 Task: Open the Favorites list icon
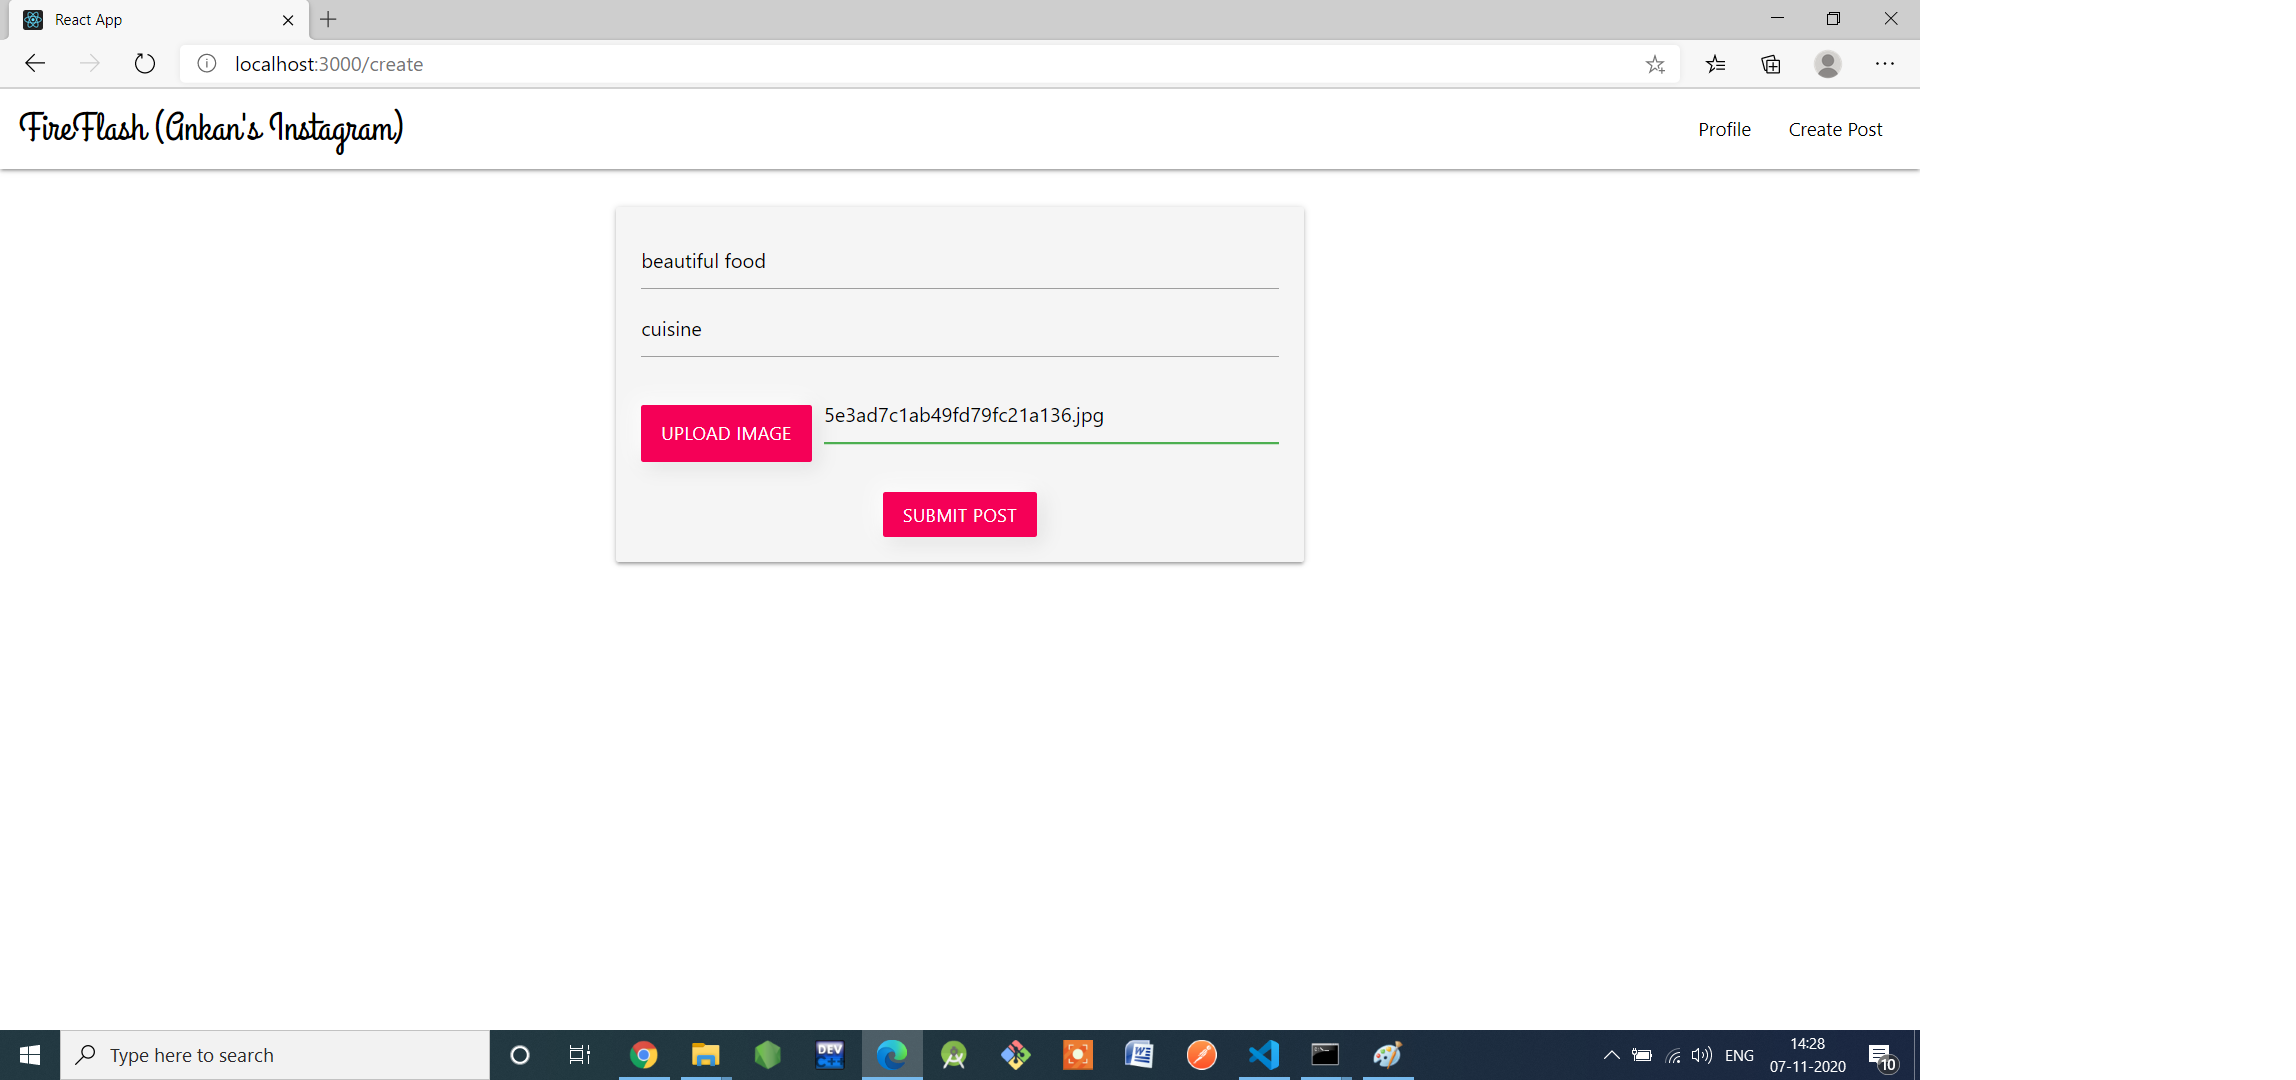pyautogui.click(x=1716, y=64)
